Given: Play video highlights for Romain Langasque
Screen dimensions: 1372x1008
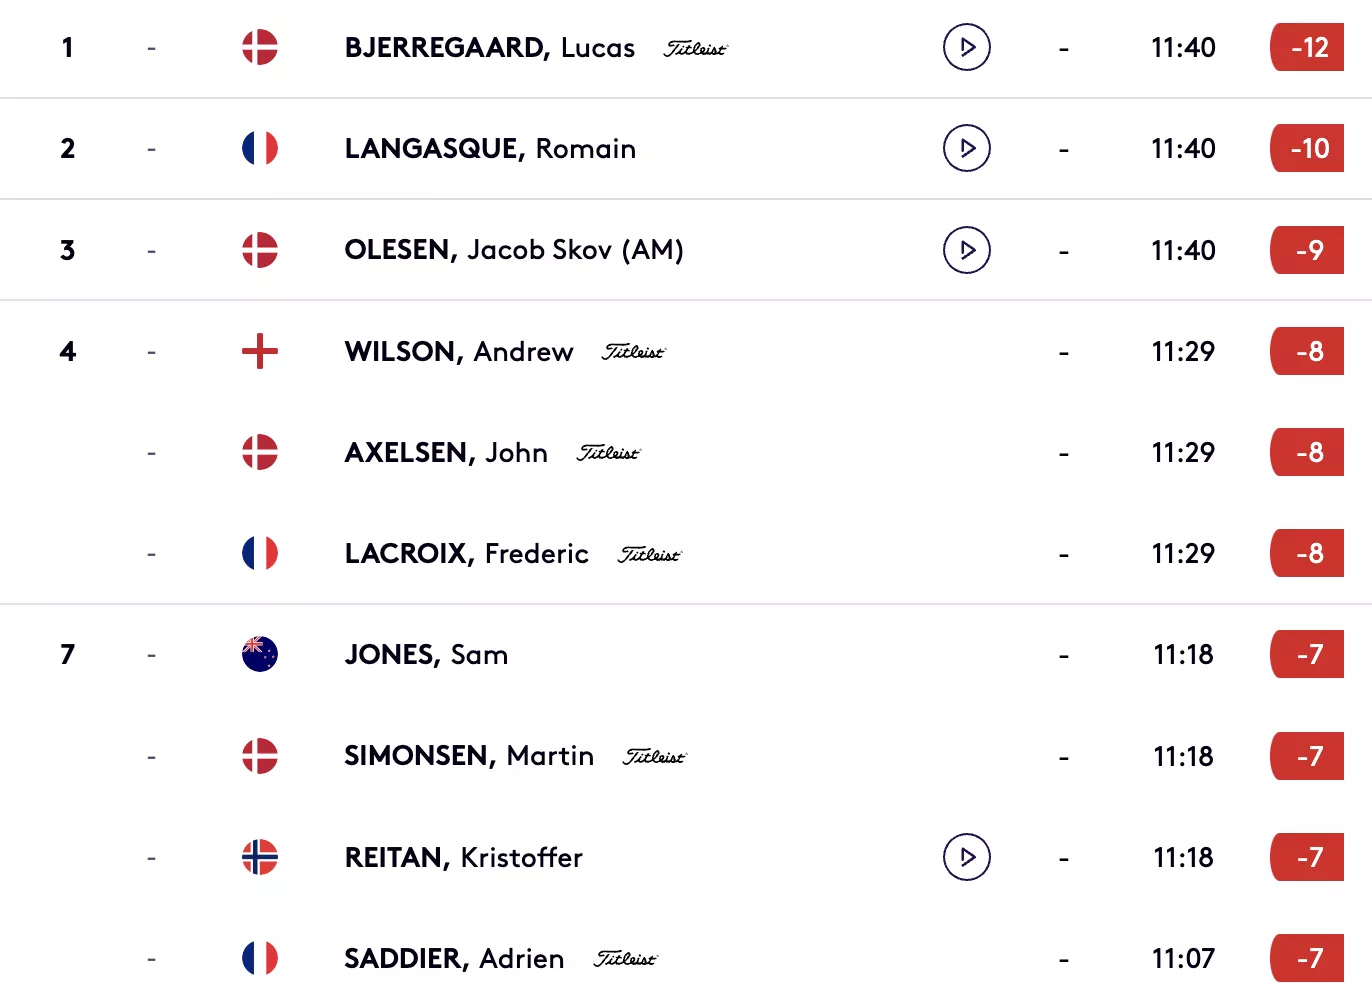Looking at the screenshot, I should pyautogui.click(x=966, y=148).
